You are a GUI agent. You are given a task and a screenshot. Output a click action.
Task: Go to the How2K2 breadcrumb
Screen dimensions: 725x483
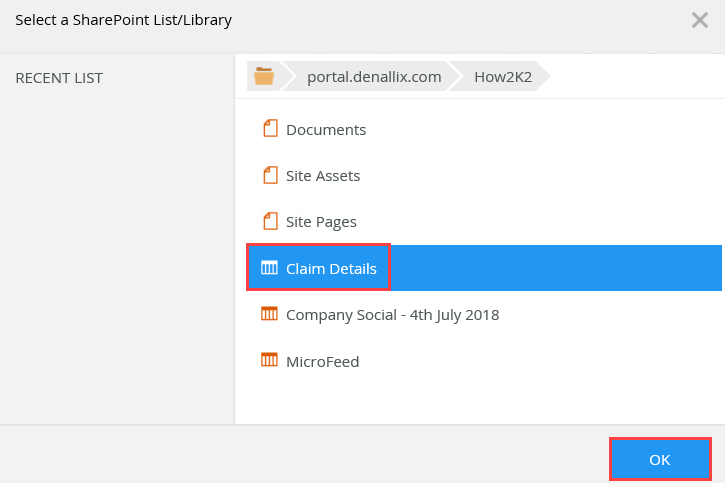coord(503,77)
